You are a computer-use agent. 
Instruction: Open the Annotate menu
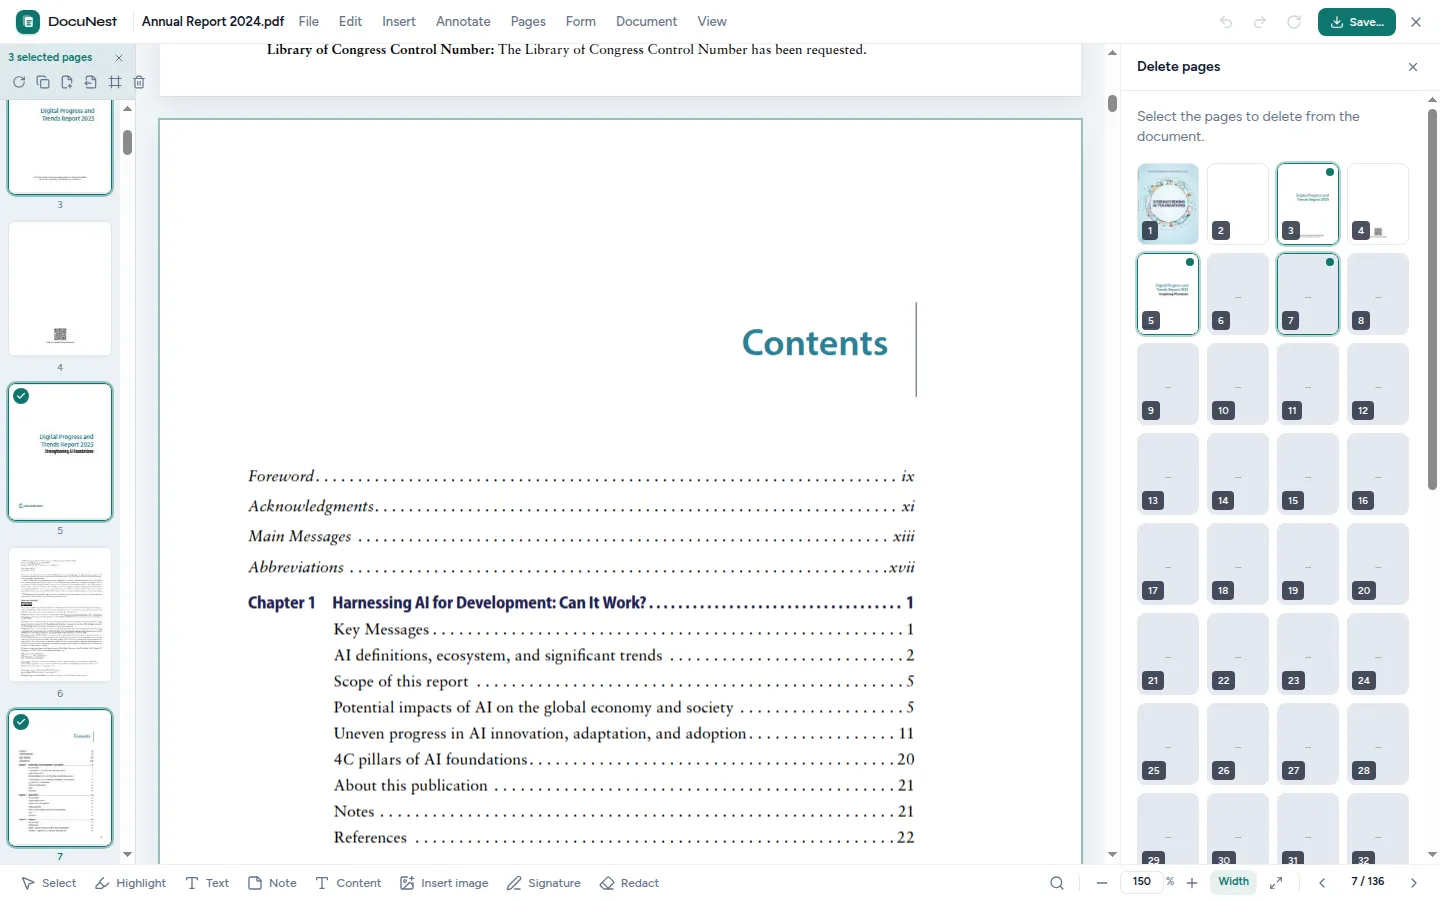(x=463, y=22)
